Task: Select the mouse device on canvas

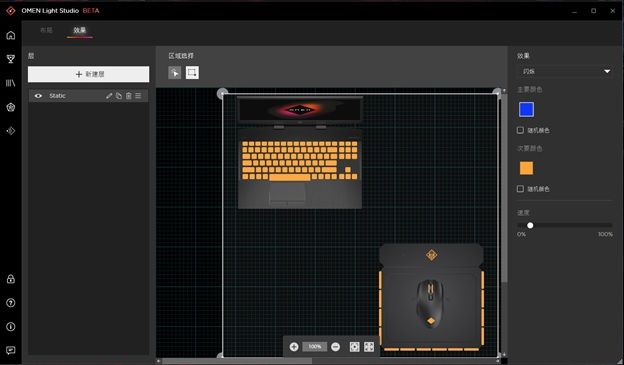Action: (x=430, y=303)
